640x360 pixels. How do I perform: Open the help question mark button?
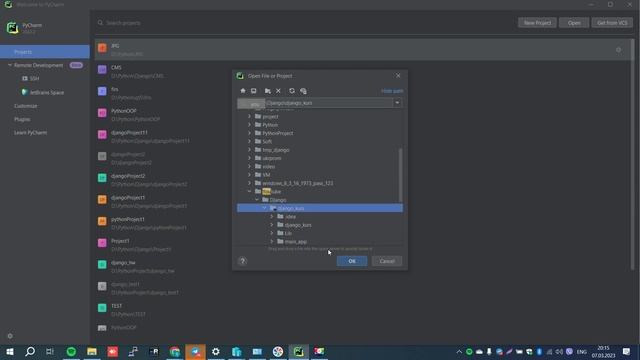point(242,261)
